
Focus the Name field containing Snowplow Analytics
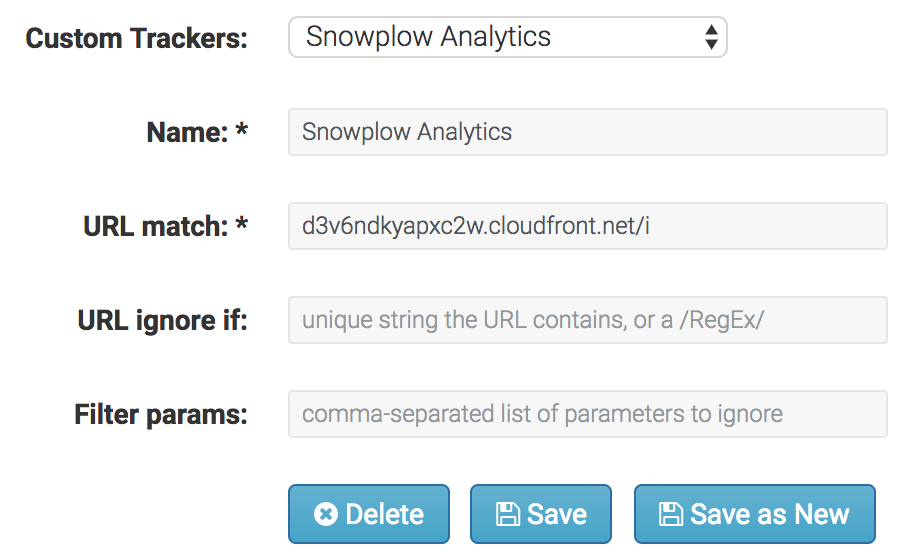588,132
